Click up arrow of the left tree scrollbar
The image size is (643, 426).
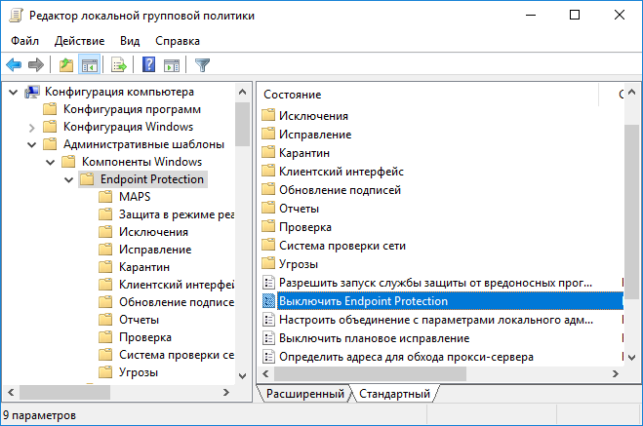point(242,92)
